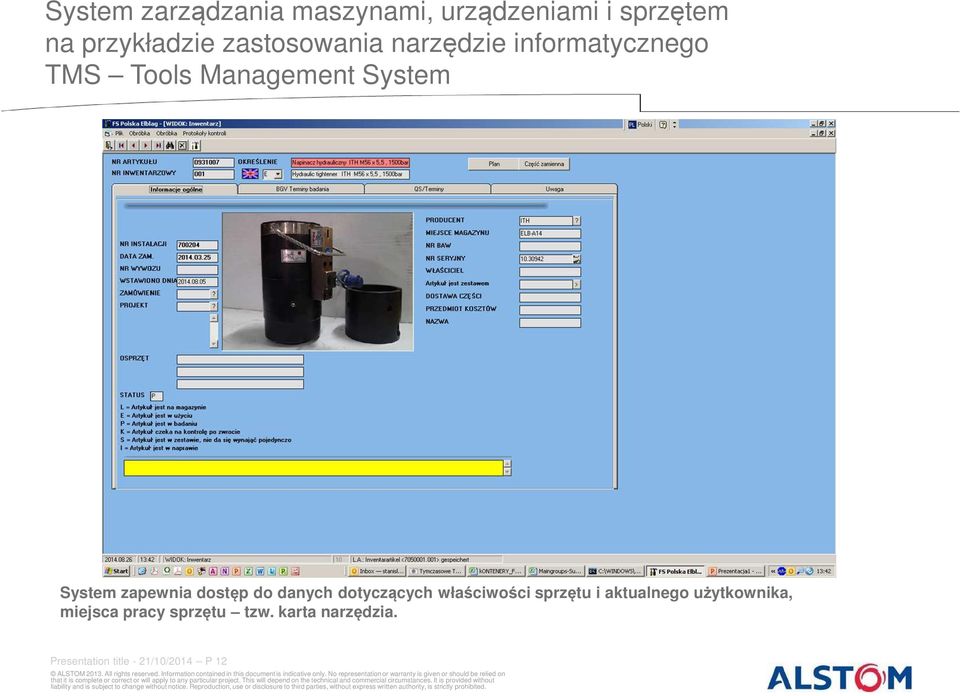Click the NR SERYJNY field
Screen dimensions: 960x696
[x=546, y=259]
